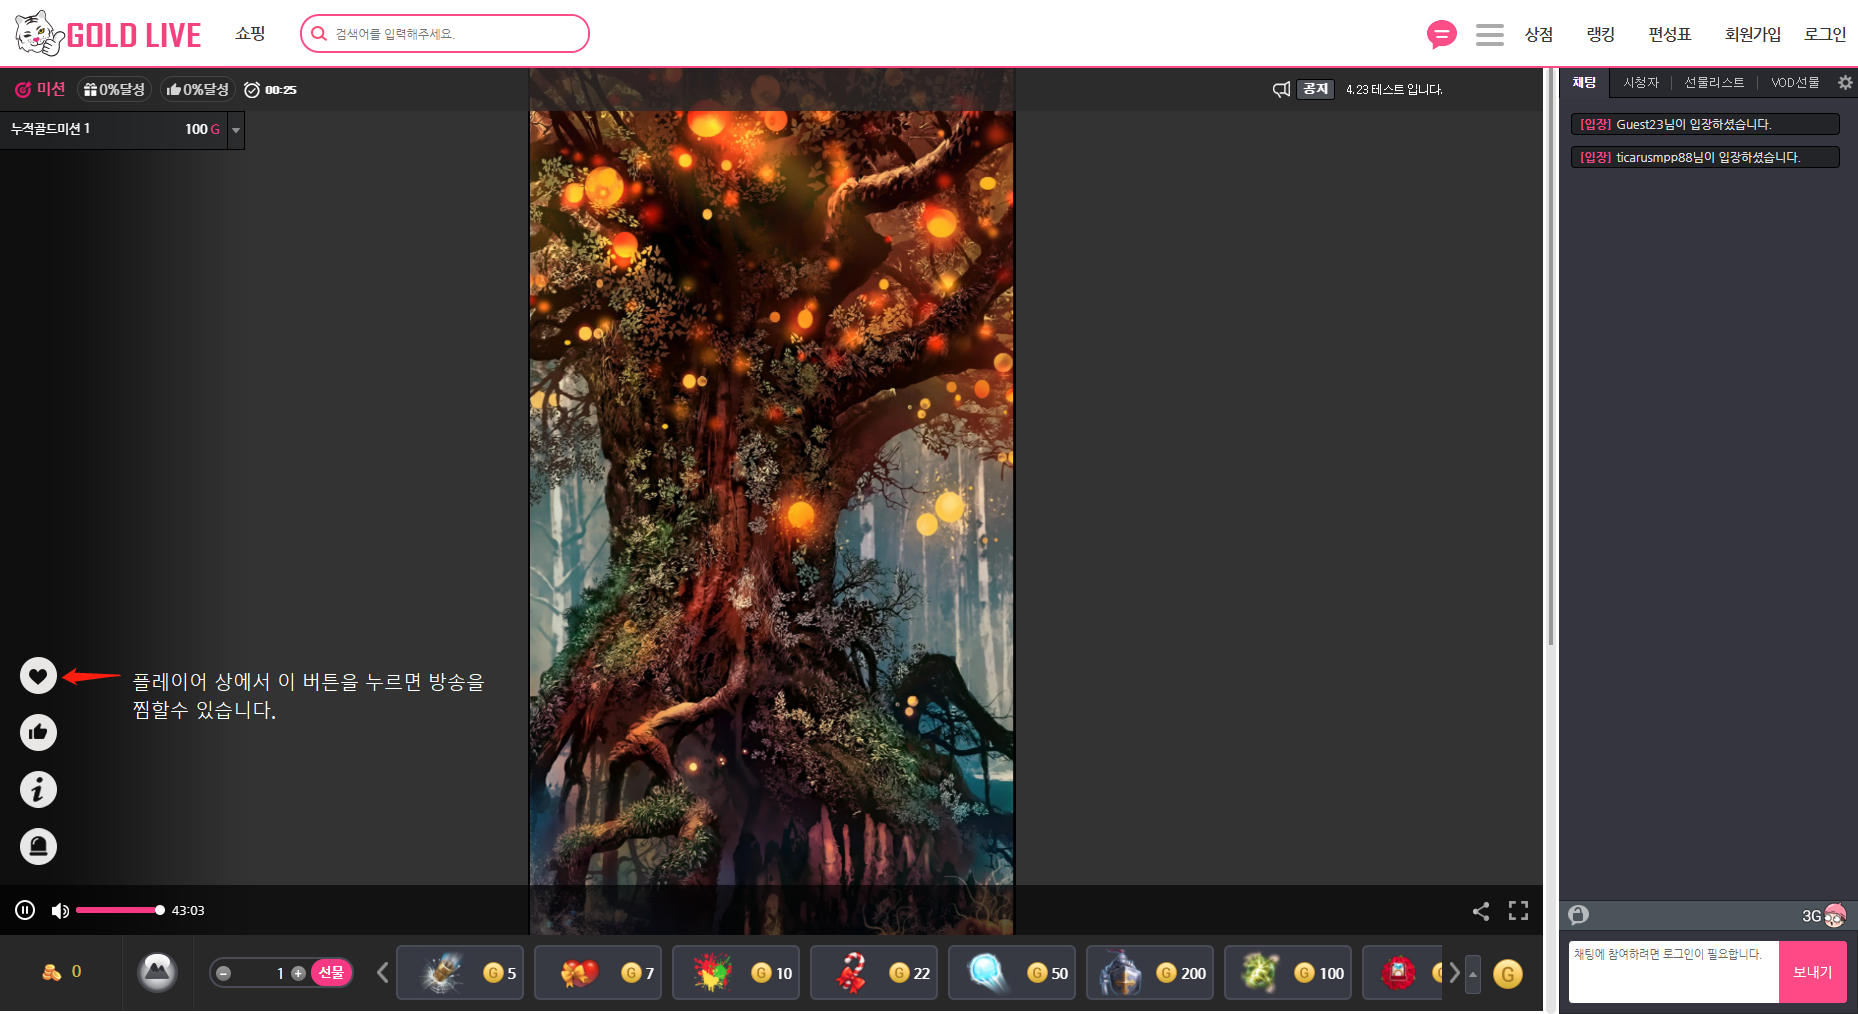
Task: Open the hamburger menu in header
Action: (x=1490, y=35)
